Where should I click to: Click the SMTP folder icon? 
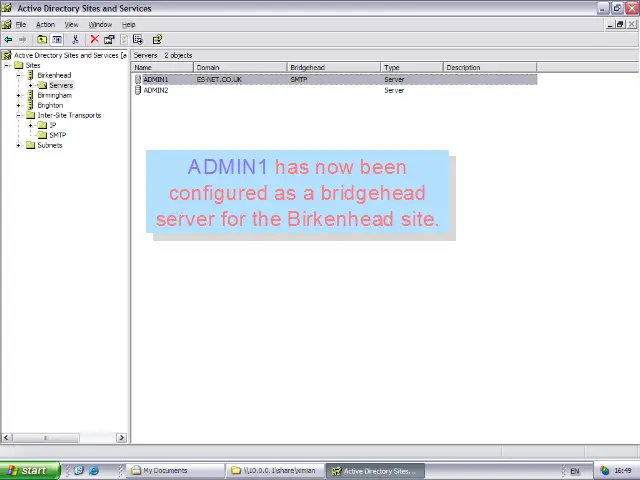point(42,135)
